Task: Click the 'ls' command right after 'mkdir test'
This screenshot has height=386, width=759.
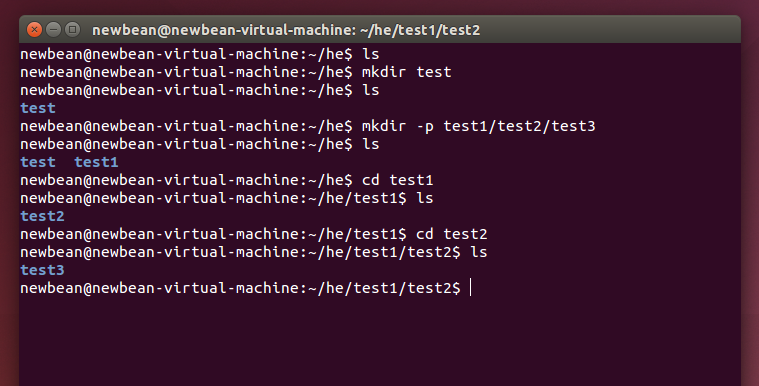Action: (x=371, y=90)
